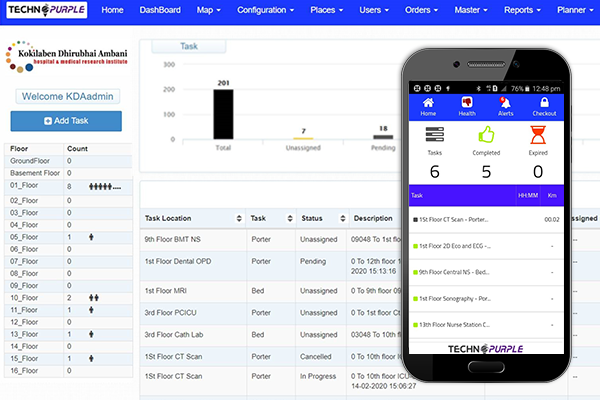Image resolution: width=600 pixels, height=400 pixels.
Task: Click the Add Task button
Action: (66, 121)
